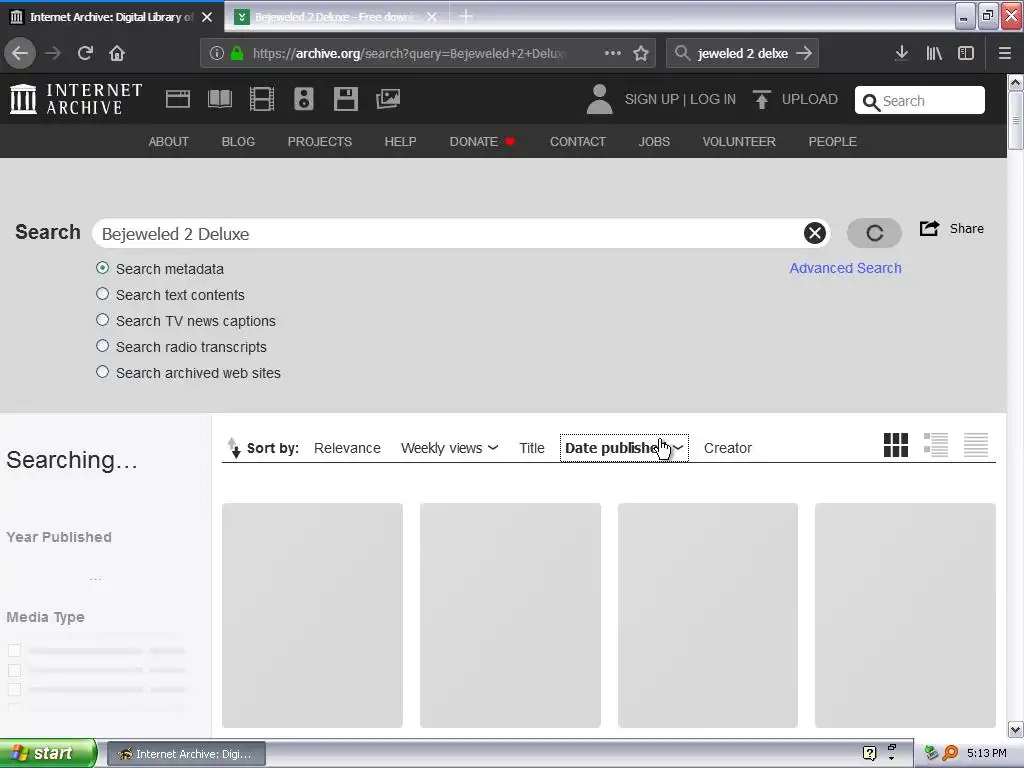
Task: Reload the page in Firefox
Action: (x=85, y=53)
